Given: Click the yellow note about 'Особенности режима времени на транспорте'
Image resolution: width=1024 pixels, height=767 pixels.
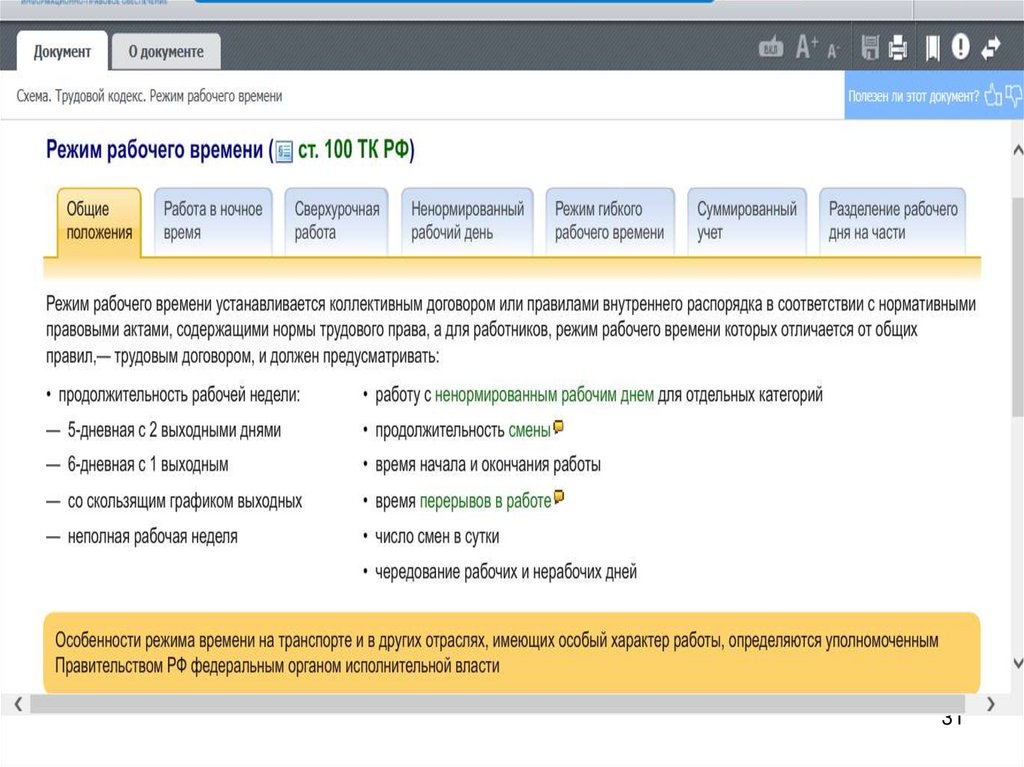Looking at the screenshot, I should (x=512, y=653).
